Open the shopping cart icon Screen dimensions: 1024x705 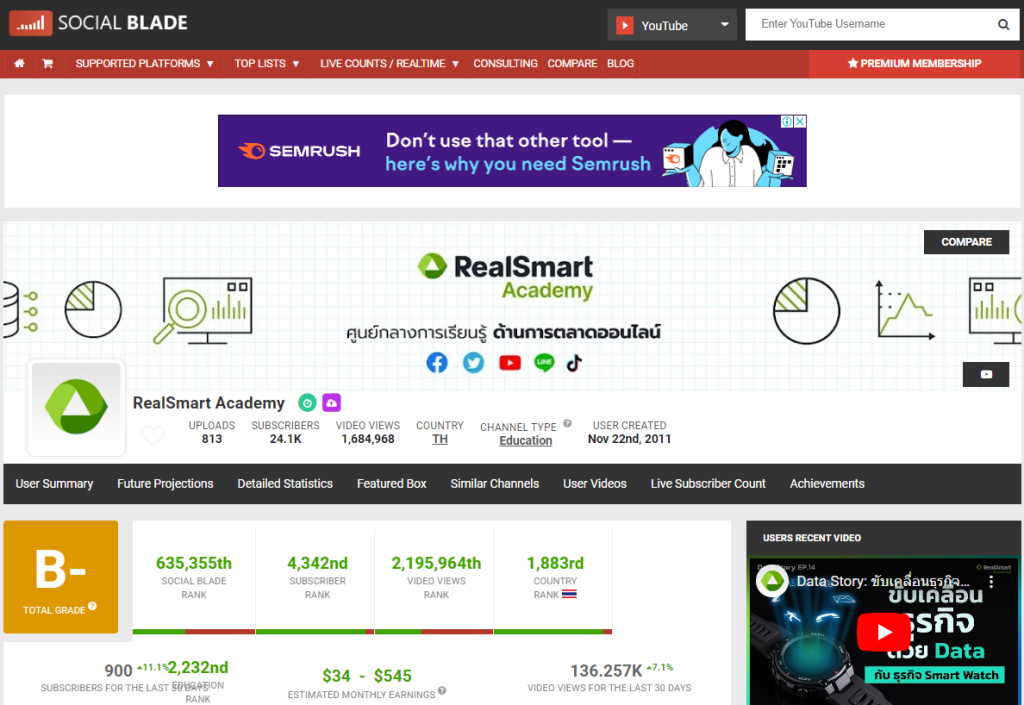(47, 63)
